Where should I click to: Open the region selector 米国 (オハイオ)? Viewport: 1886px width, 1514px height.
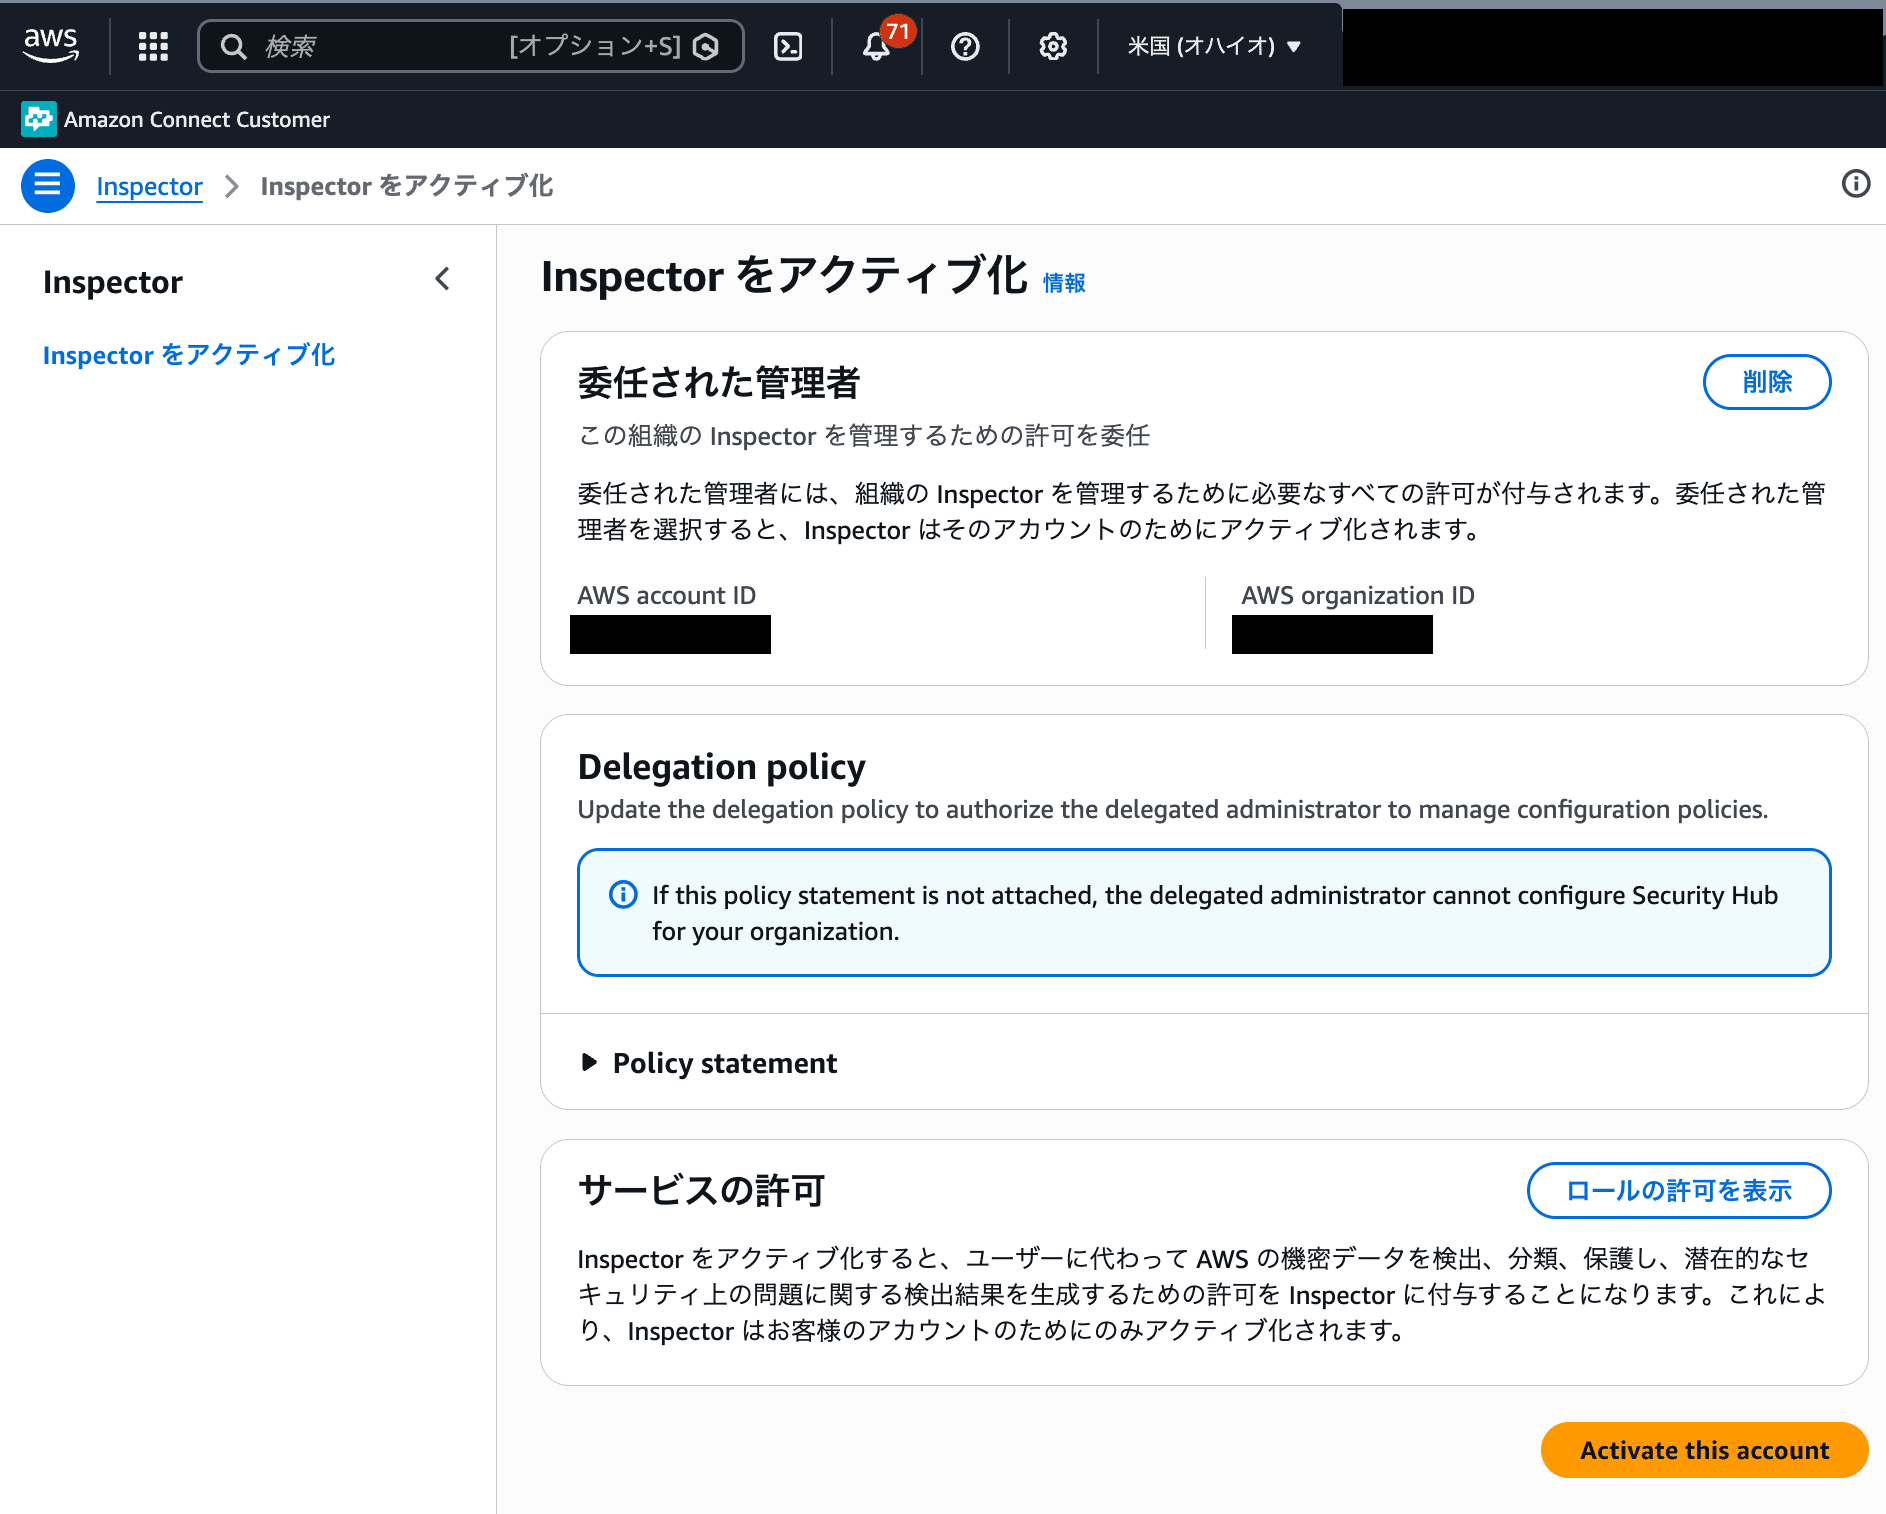pos(1214,46)
